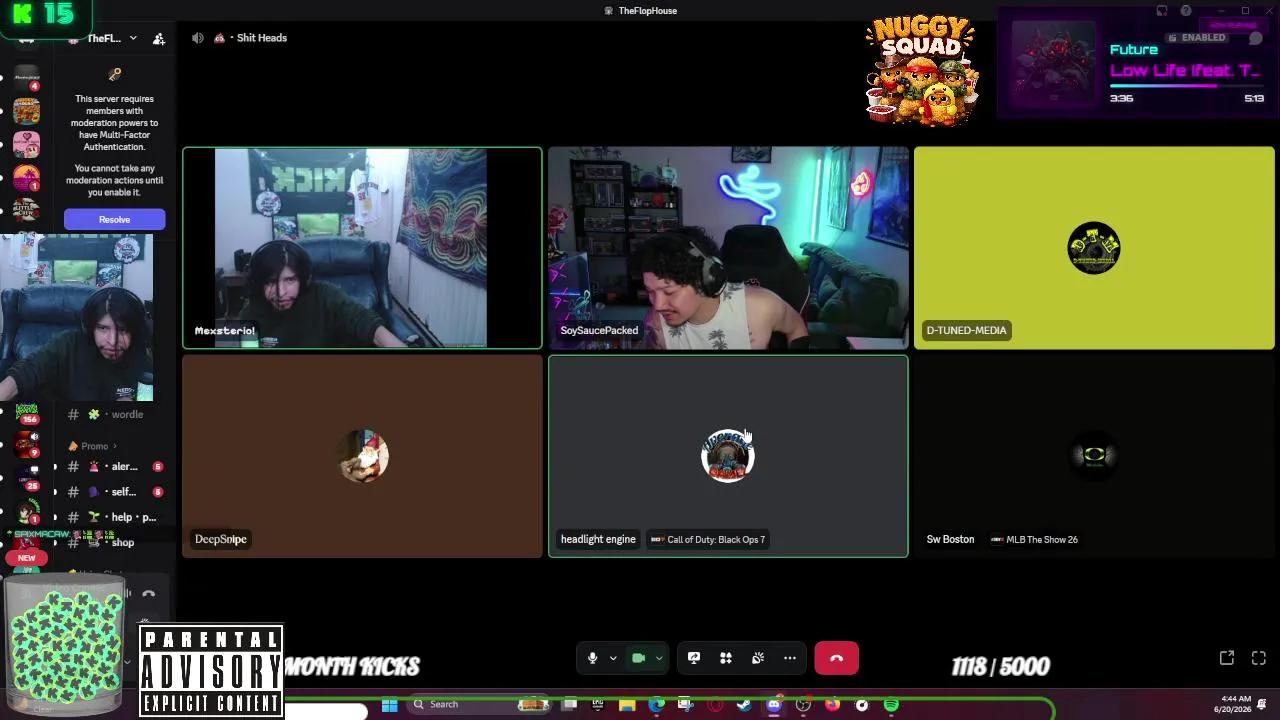
Task: Turn off the camera button
Action: point(638,658)
